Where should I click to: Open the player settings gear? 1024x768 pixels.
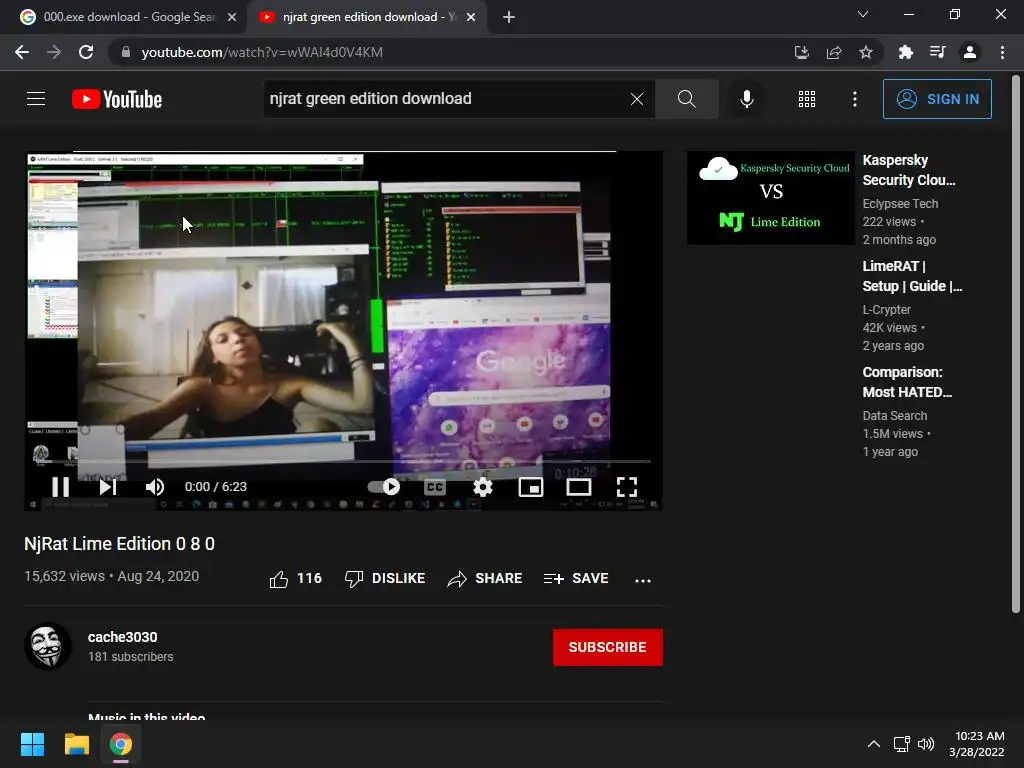[x=483, y=487]
